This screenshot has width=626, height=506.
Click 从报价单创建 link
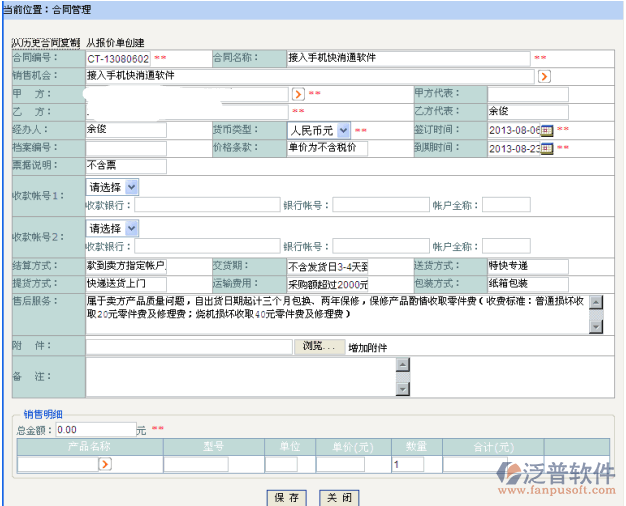click(115, 43)
